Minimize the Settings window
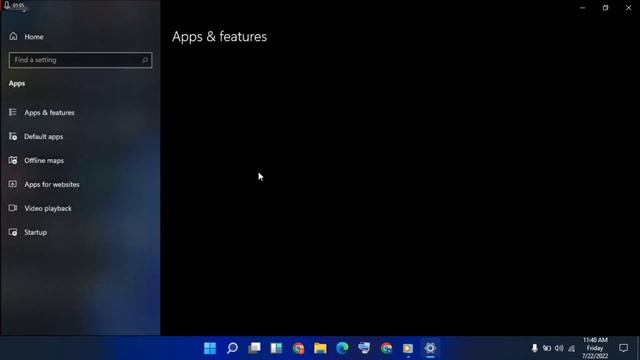Image resolution: width=640 pixels, height=360 pixels. point(582,8)
